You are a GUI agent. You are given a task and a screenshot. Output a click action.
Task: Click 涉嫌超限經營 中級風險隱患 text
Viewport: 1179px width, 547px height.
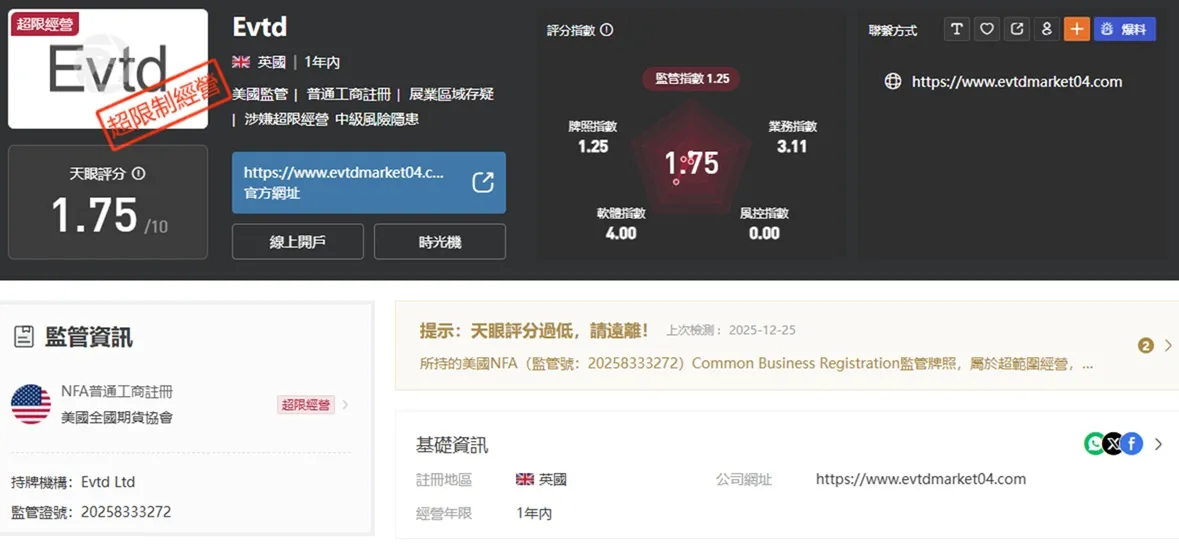pos(332,119)
